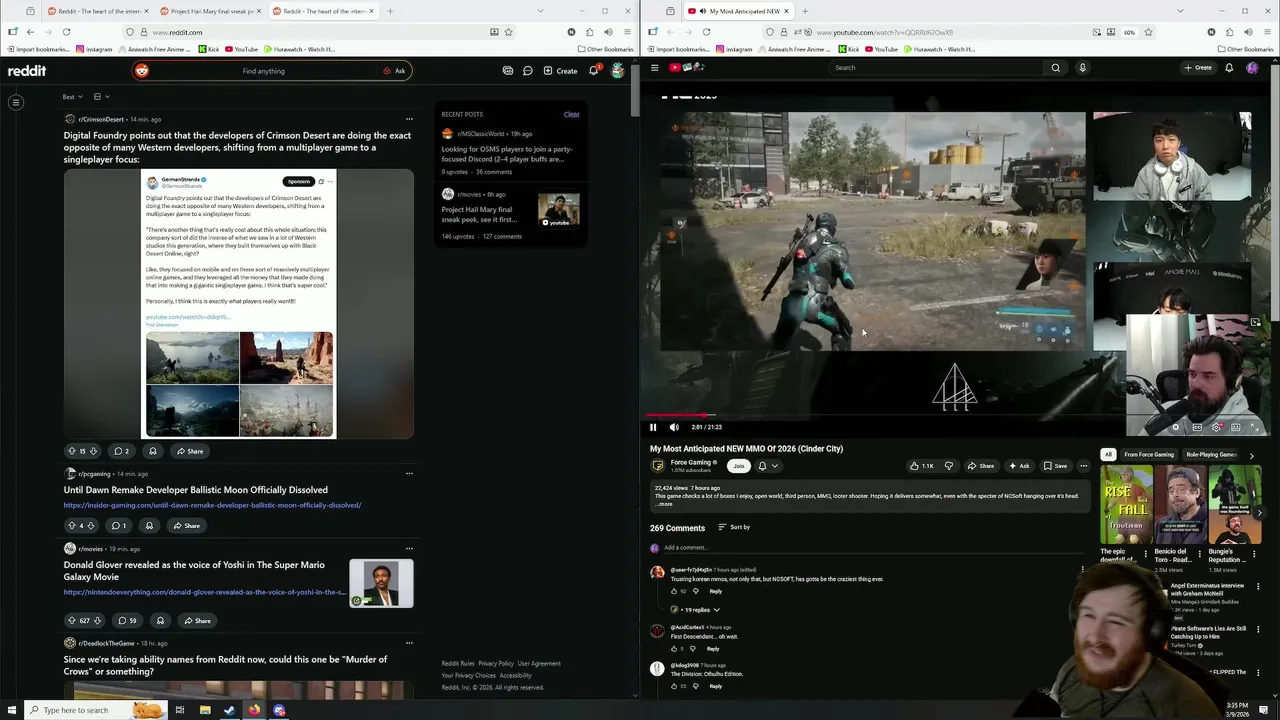The image size is (1280, 720).
Task: Open comments Sort by dropdown
Action: point(734,527)
